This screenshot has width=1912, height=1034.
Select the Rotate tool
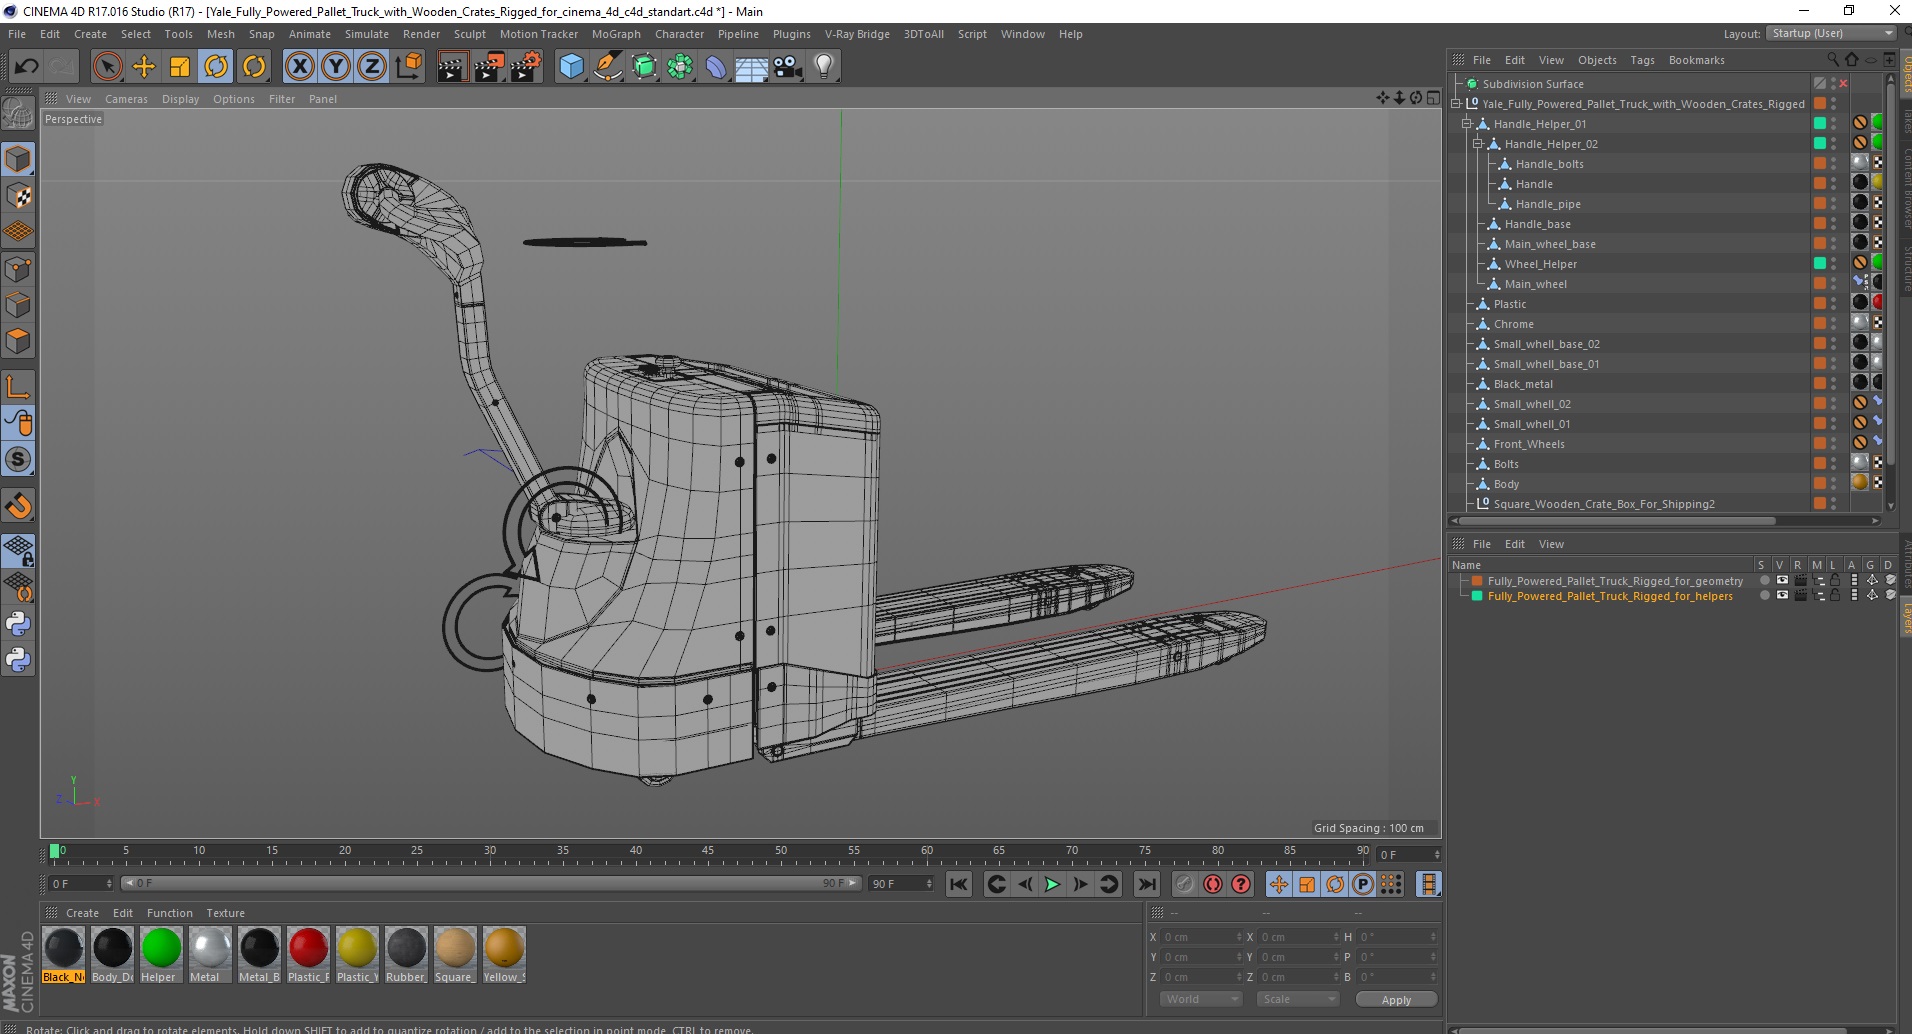217,67
